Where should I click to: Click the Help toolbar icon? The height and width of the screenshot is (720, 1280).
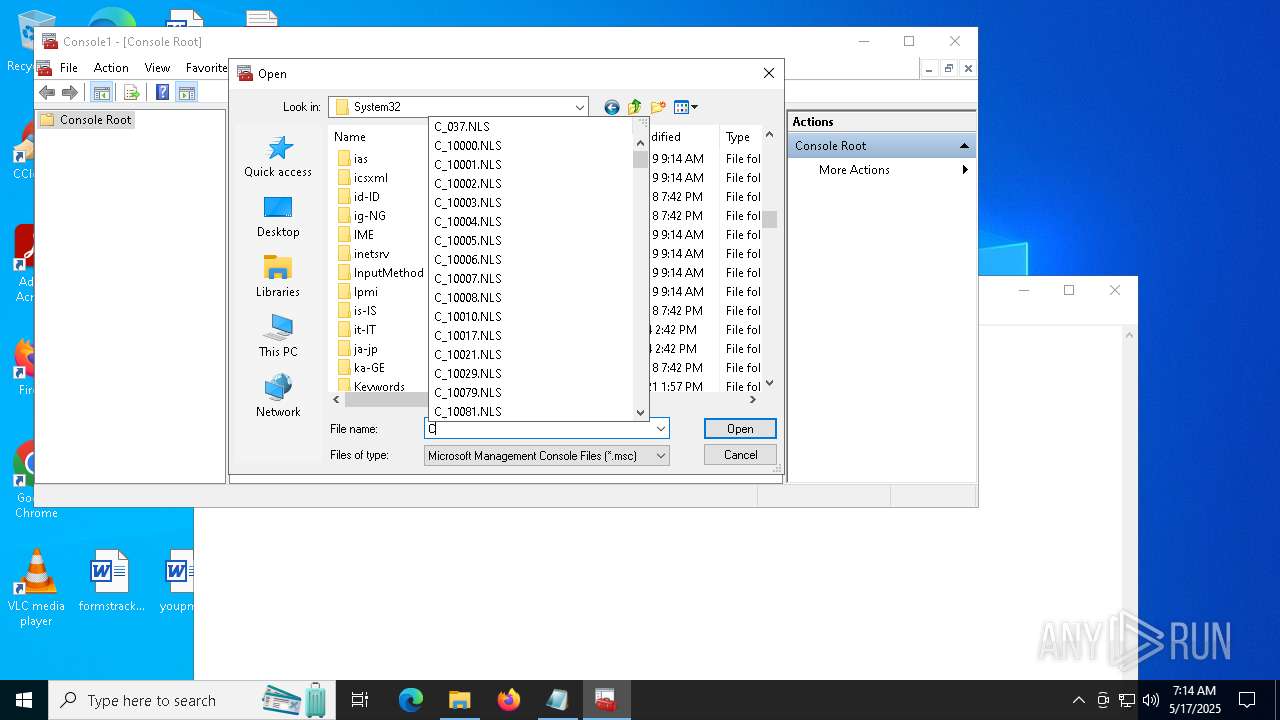coord(163,93)
